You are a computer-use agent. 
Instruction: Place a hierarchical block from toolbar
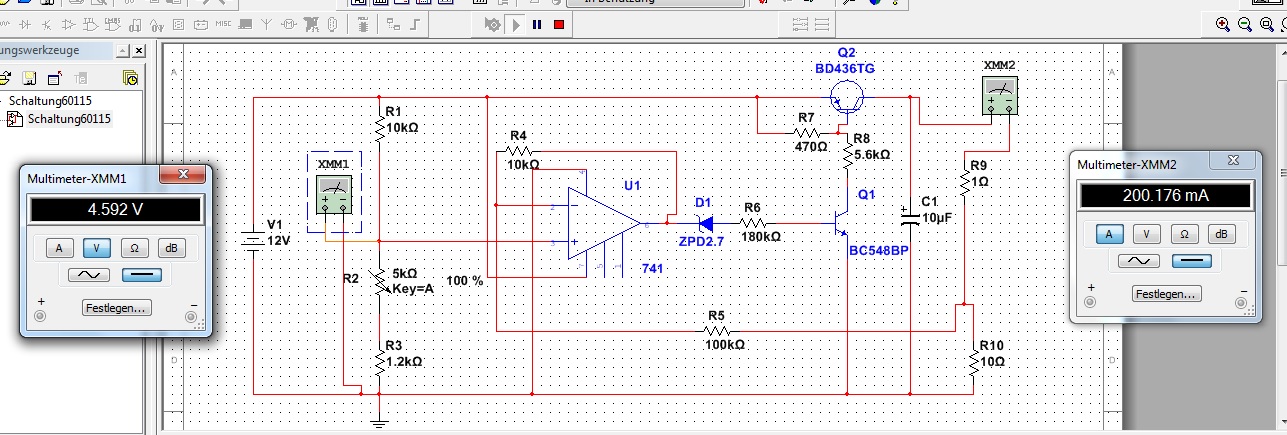[395, 25]
